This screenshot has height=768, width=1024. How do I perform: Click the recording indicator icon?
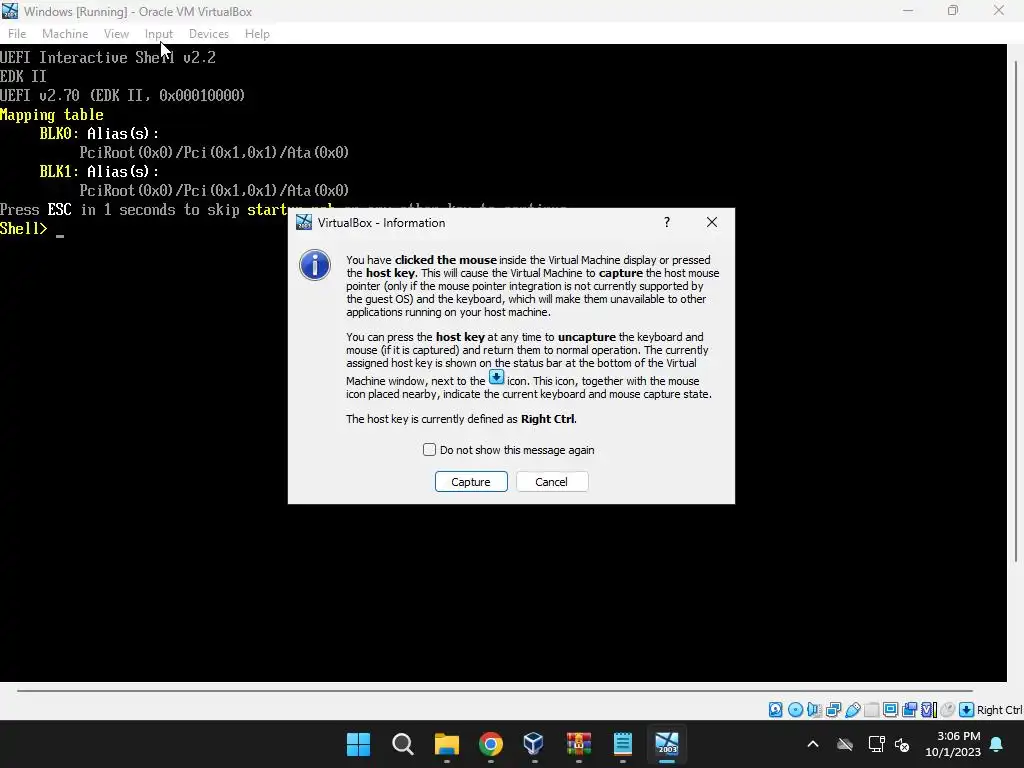[x=909, y=710]
